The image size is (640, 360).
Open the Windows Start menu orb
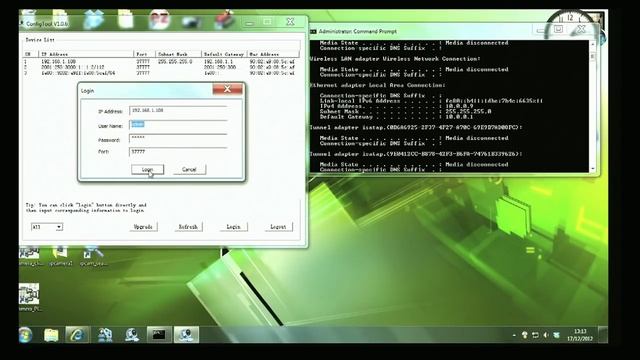[x=26, y=335]
